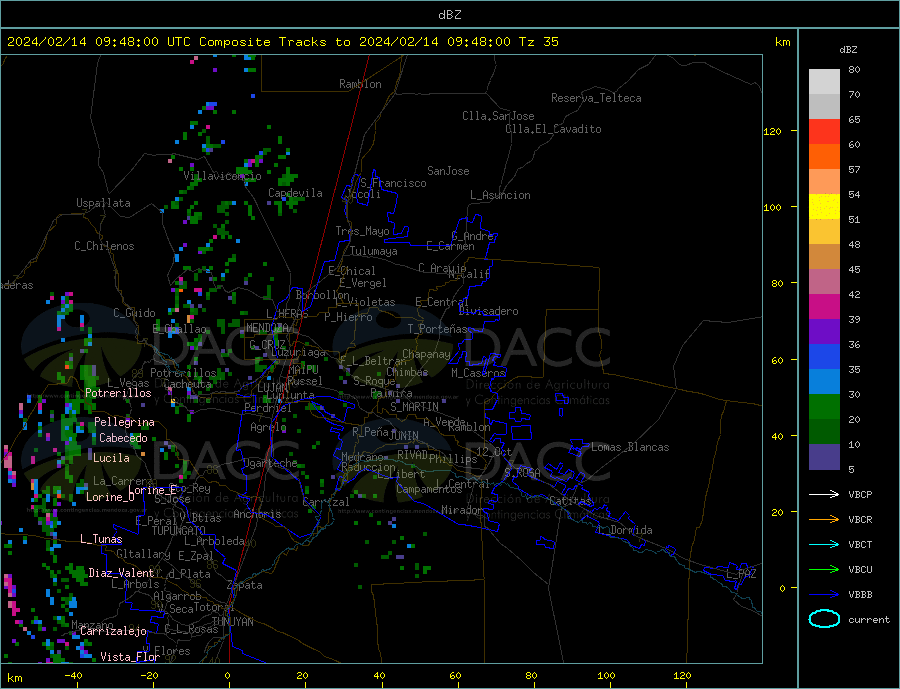Click the L_Tunas label
The width and height of the screenshot is (900, 689).
101,539
